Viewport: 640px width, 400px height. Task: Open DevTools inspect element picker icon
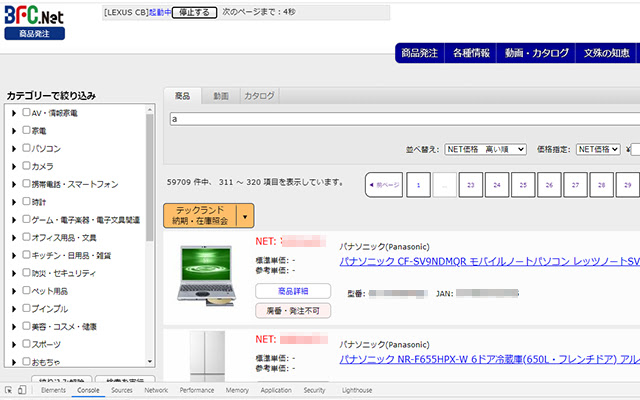9,390
